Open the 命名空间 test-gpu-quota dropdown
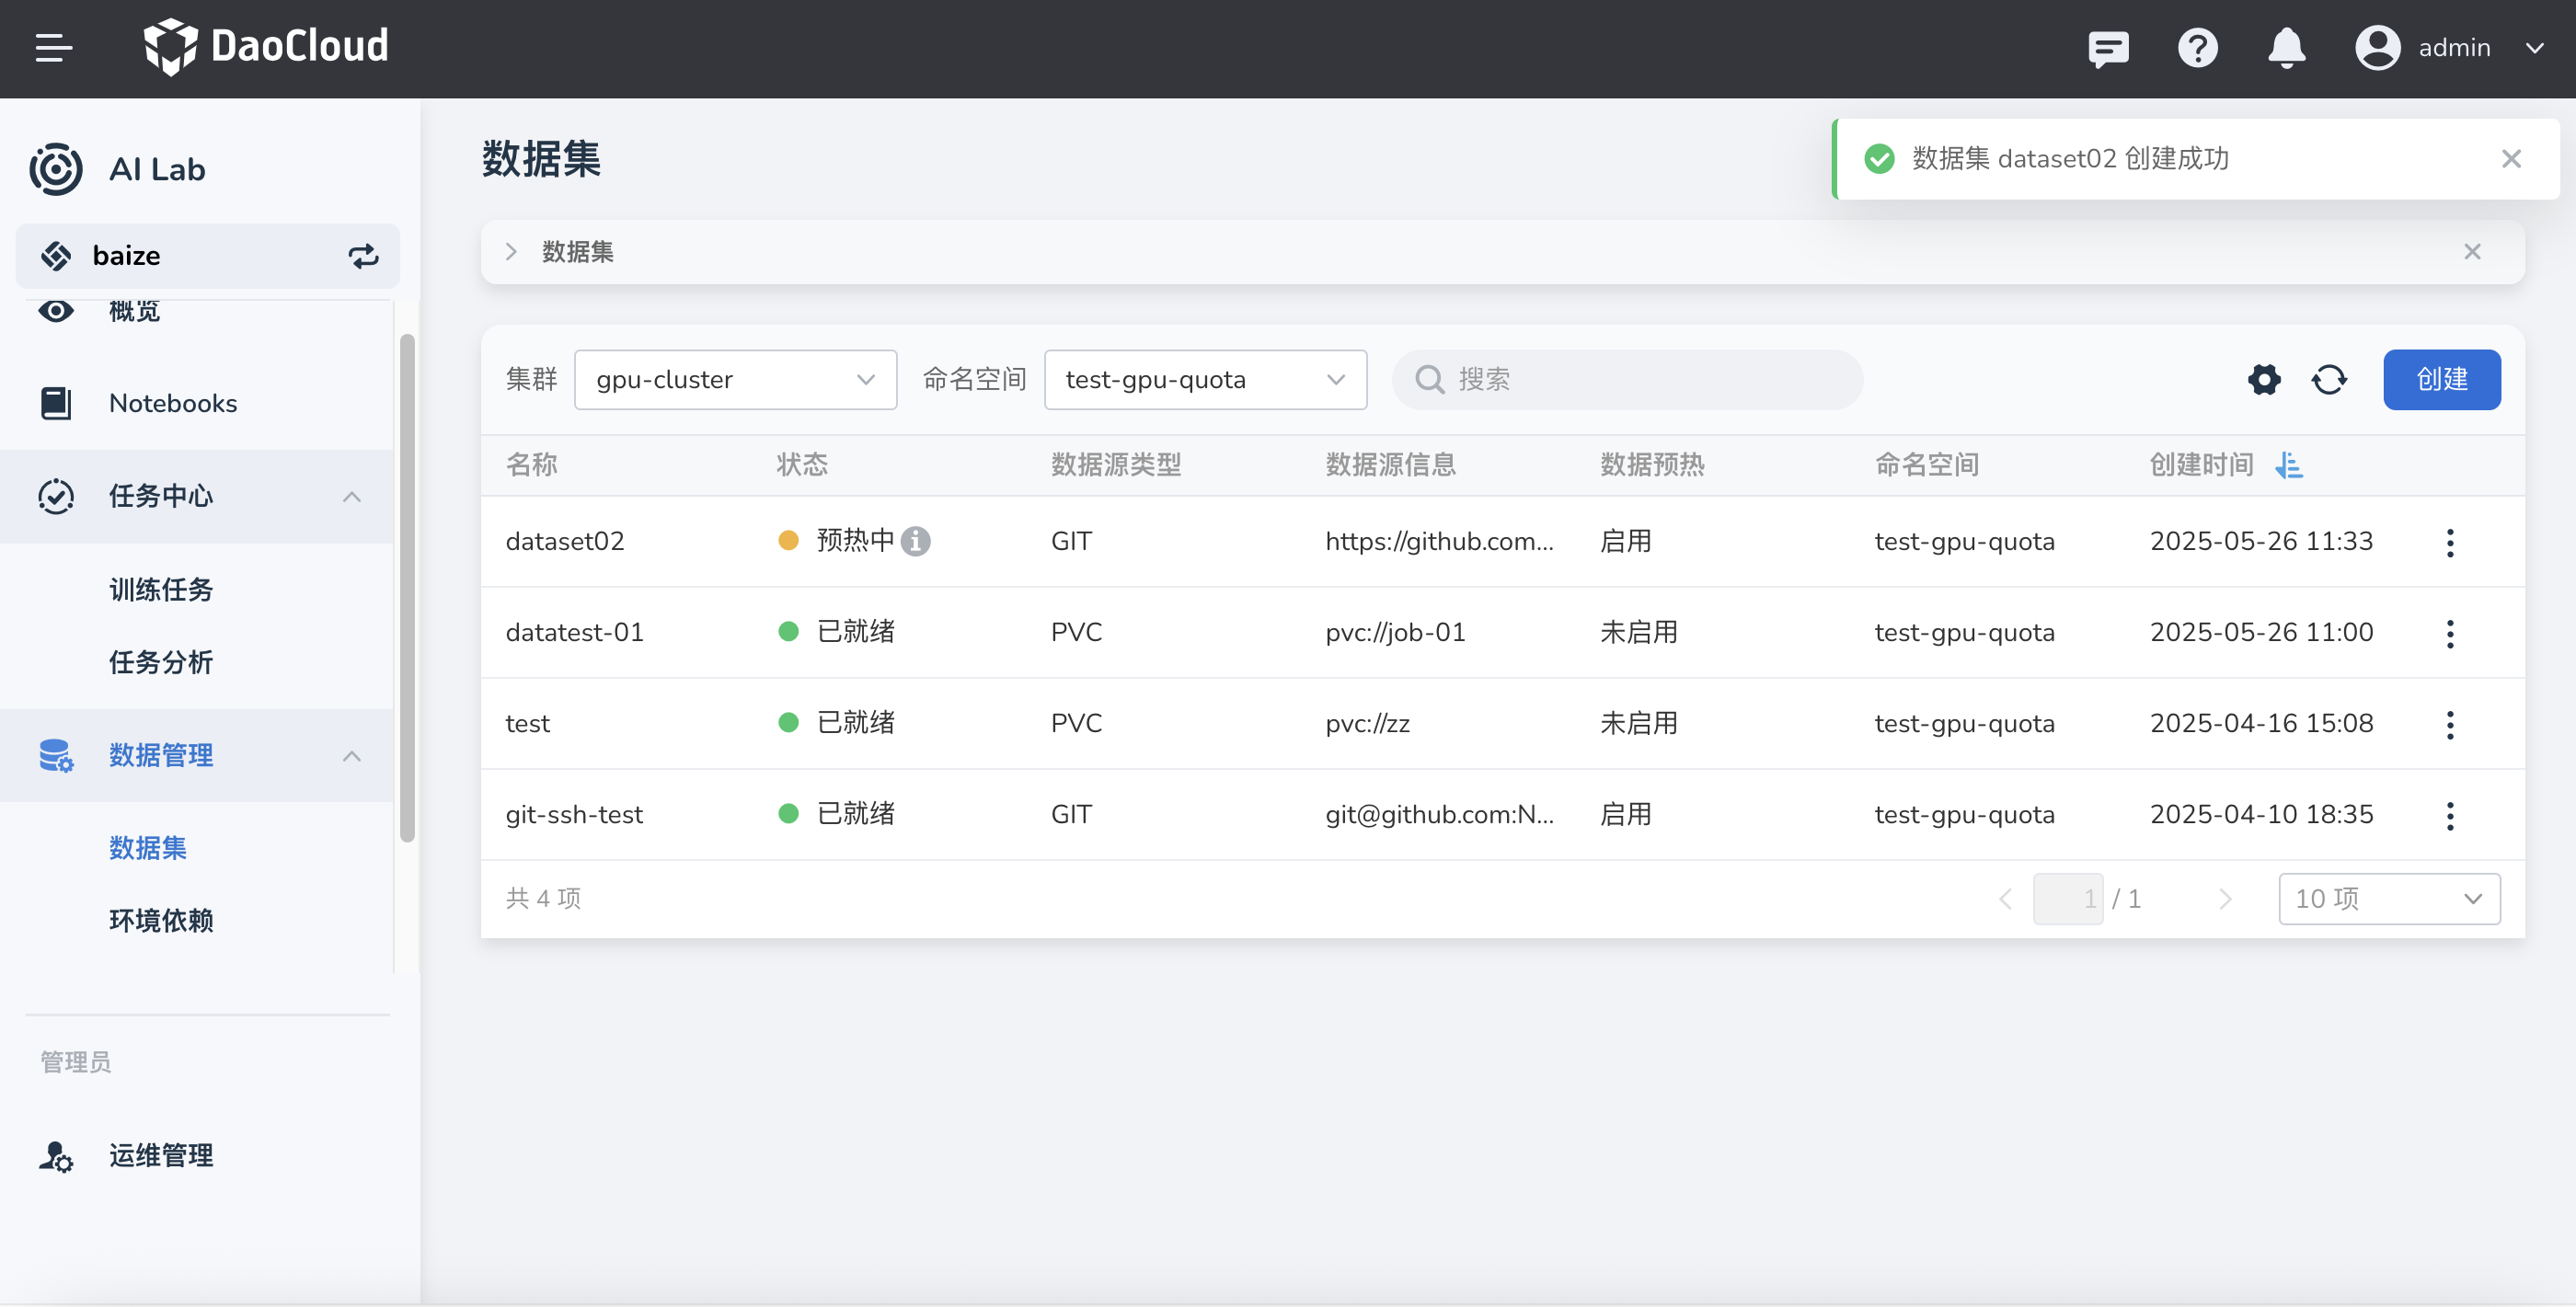2576x1307 pixels. click(x=1204, y=380)
